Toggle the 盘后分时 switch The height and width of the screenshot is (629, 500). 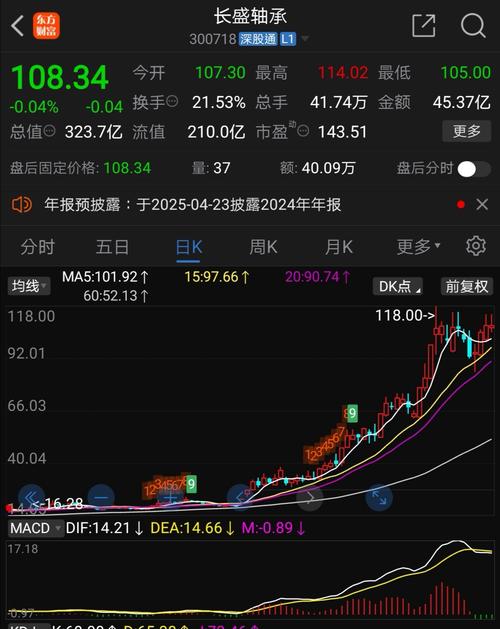[474, 169]
